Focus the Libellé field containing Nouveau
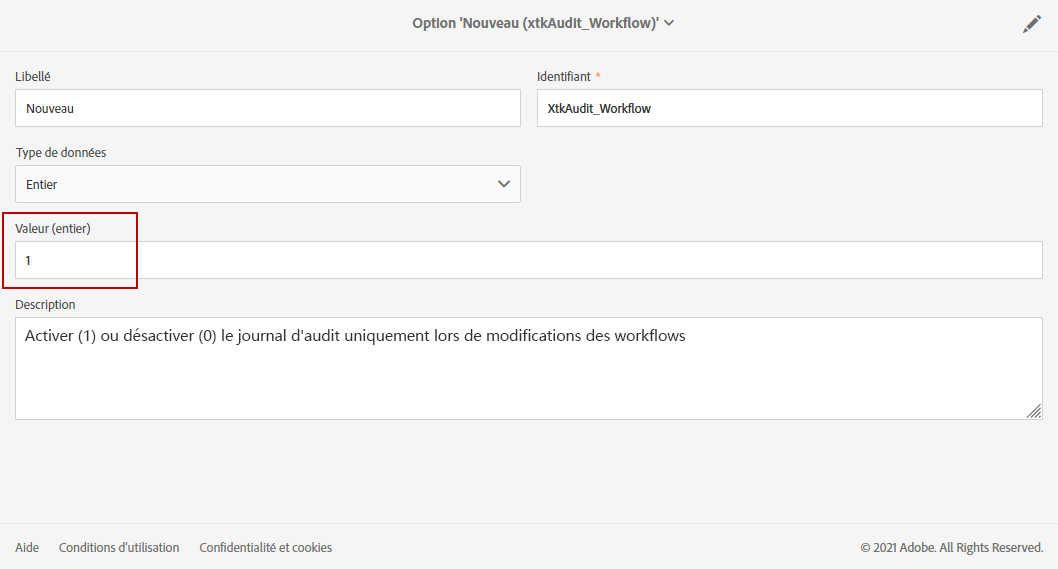The image size is (1058, 569). point(267,108)
